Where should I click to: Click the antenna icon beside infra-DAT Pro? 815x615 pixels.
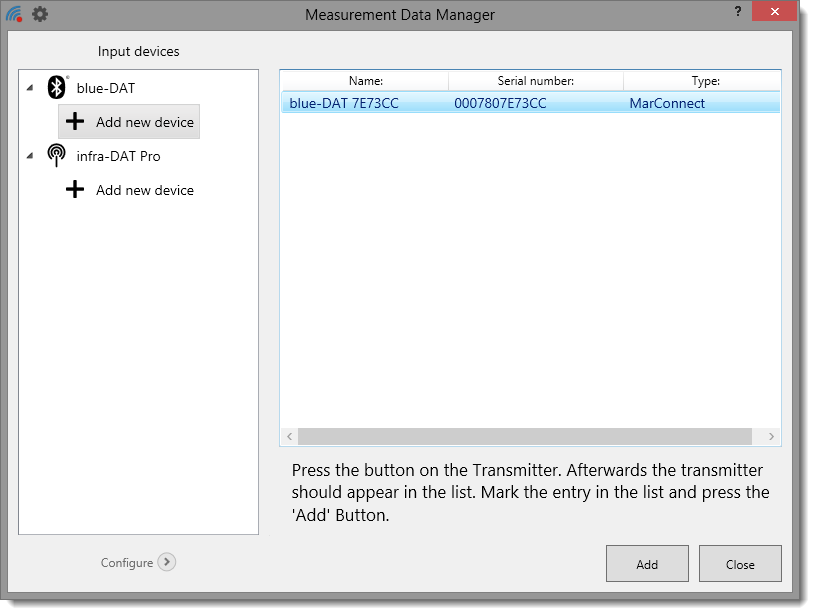(57, 156)
